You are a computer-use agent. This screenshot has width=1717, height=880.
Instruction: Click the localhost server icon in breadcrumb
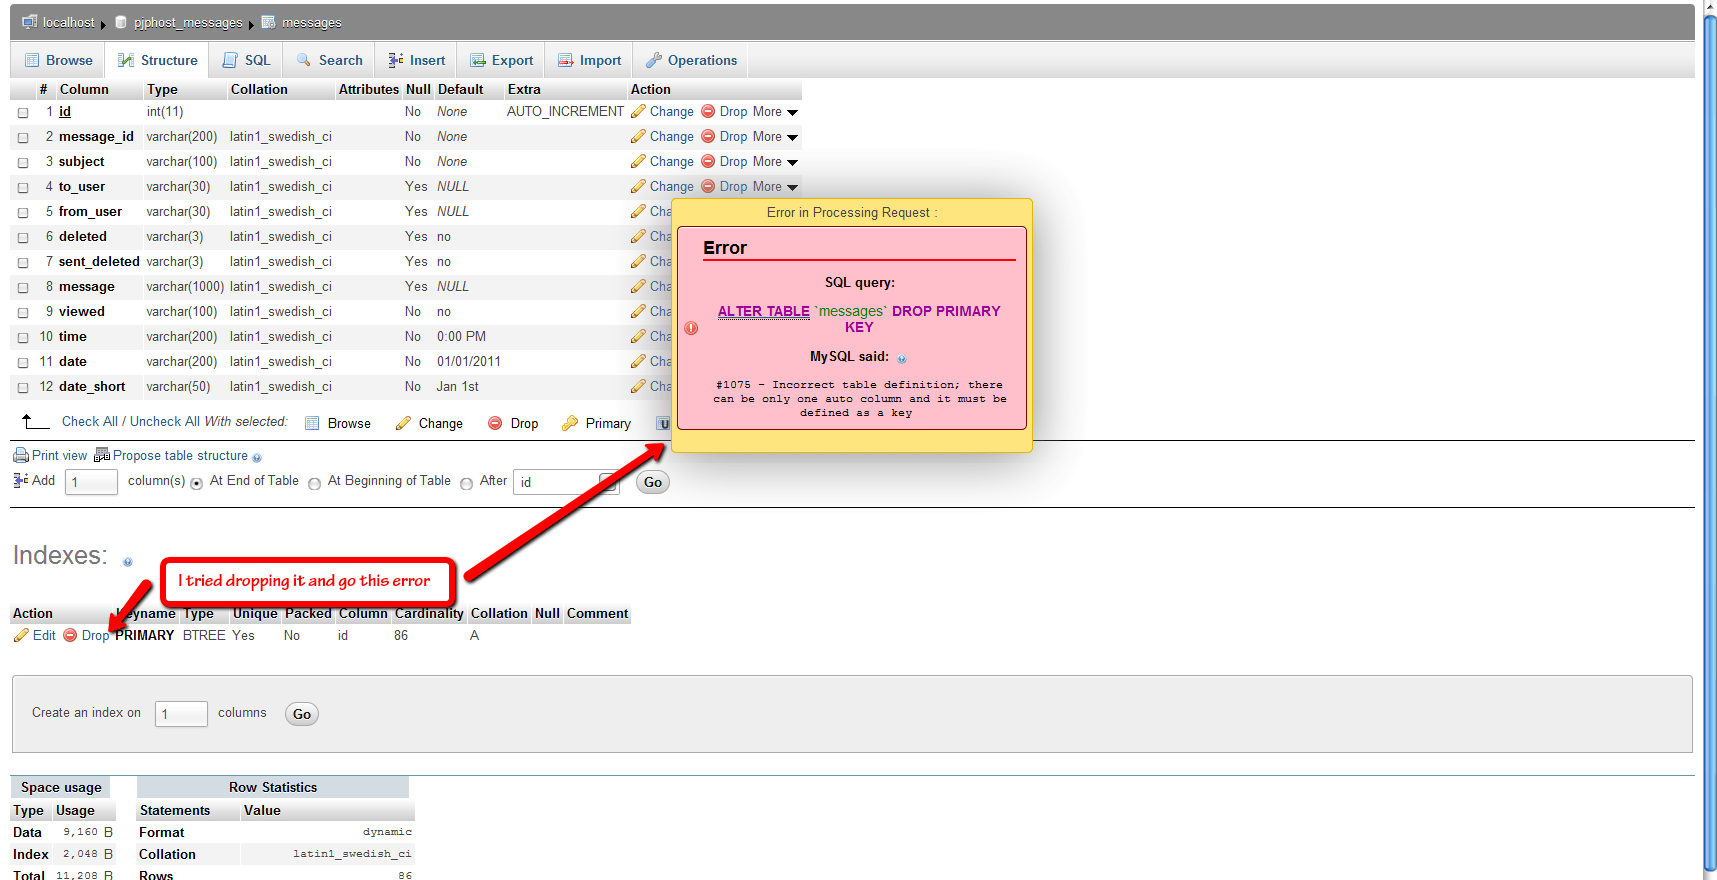coord(30,22)
